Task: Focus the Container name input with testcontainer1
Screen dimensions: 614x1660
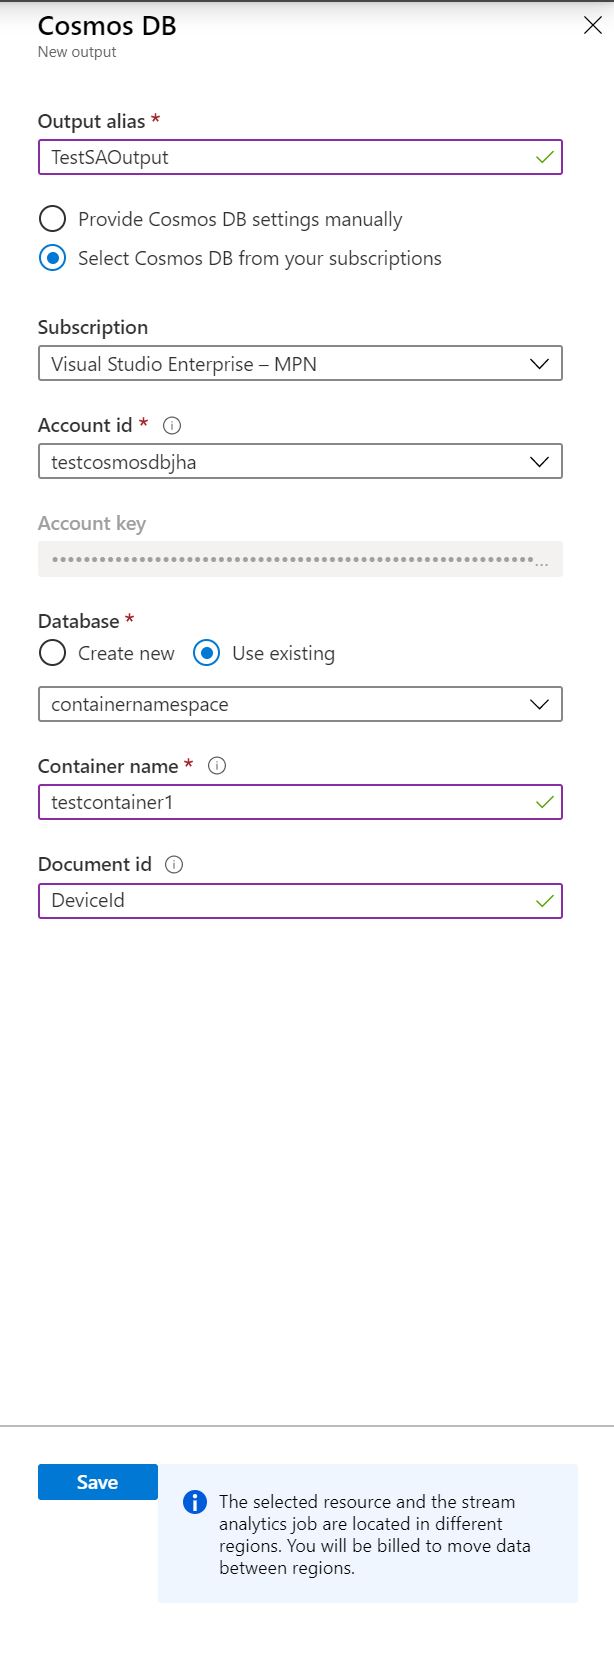Action: coord(280,803)
